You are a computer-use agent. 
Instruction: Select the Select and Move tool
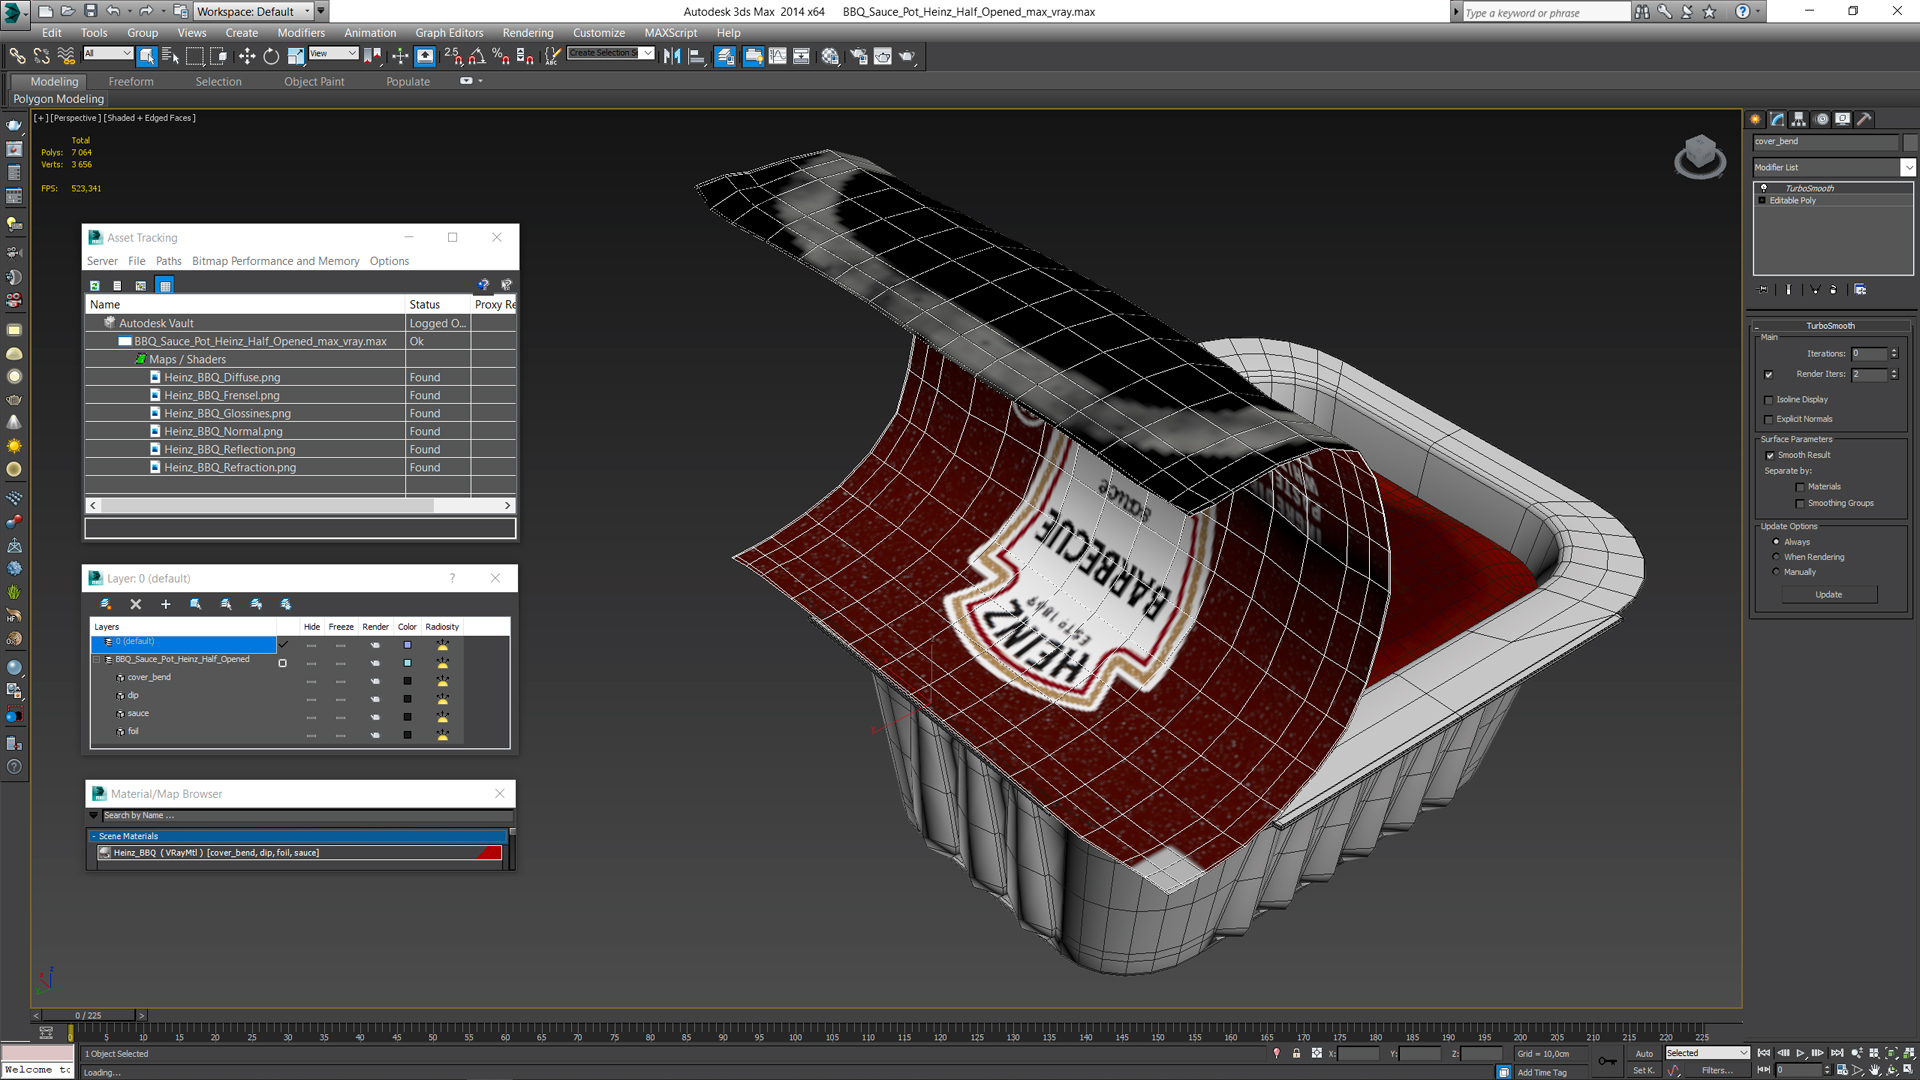click(246, 56)
